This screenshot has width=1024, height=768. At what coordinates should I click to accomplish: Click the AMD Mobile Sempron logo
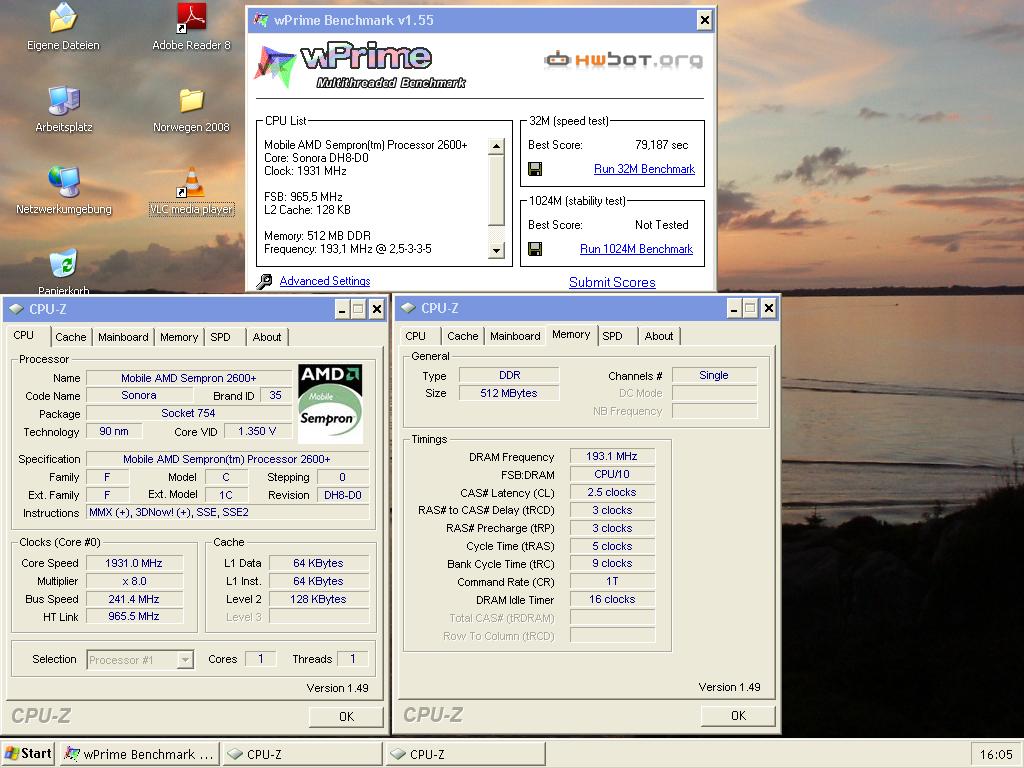click(330, 404)
